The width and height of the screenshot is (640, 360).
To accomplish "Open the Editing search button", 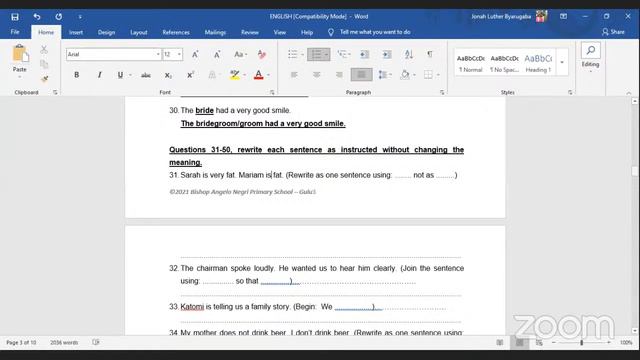I will coord(590,57).
